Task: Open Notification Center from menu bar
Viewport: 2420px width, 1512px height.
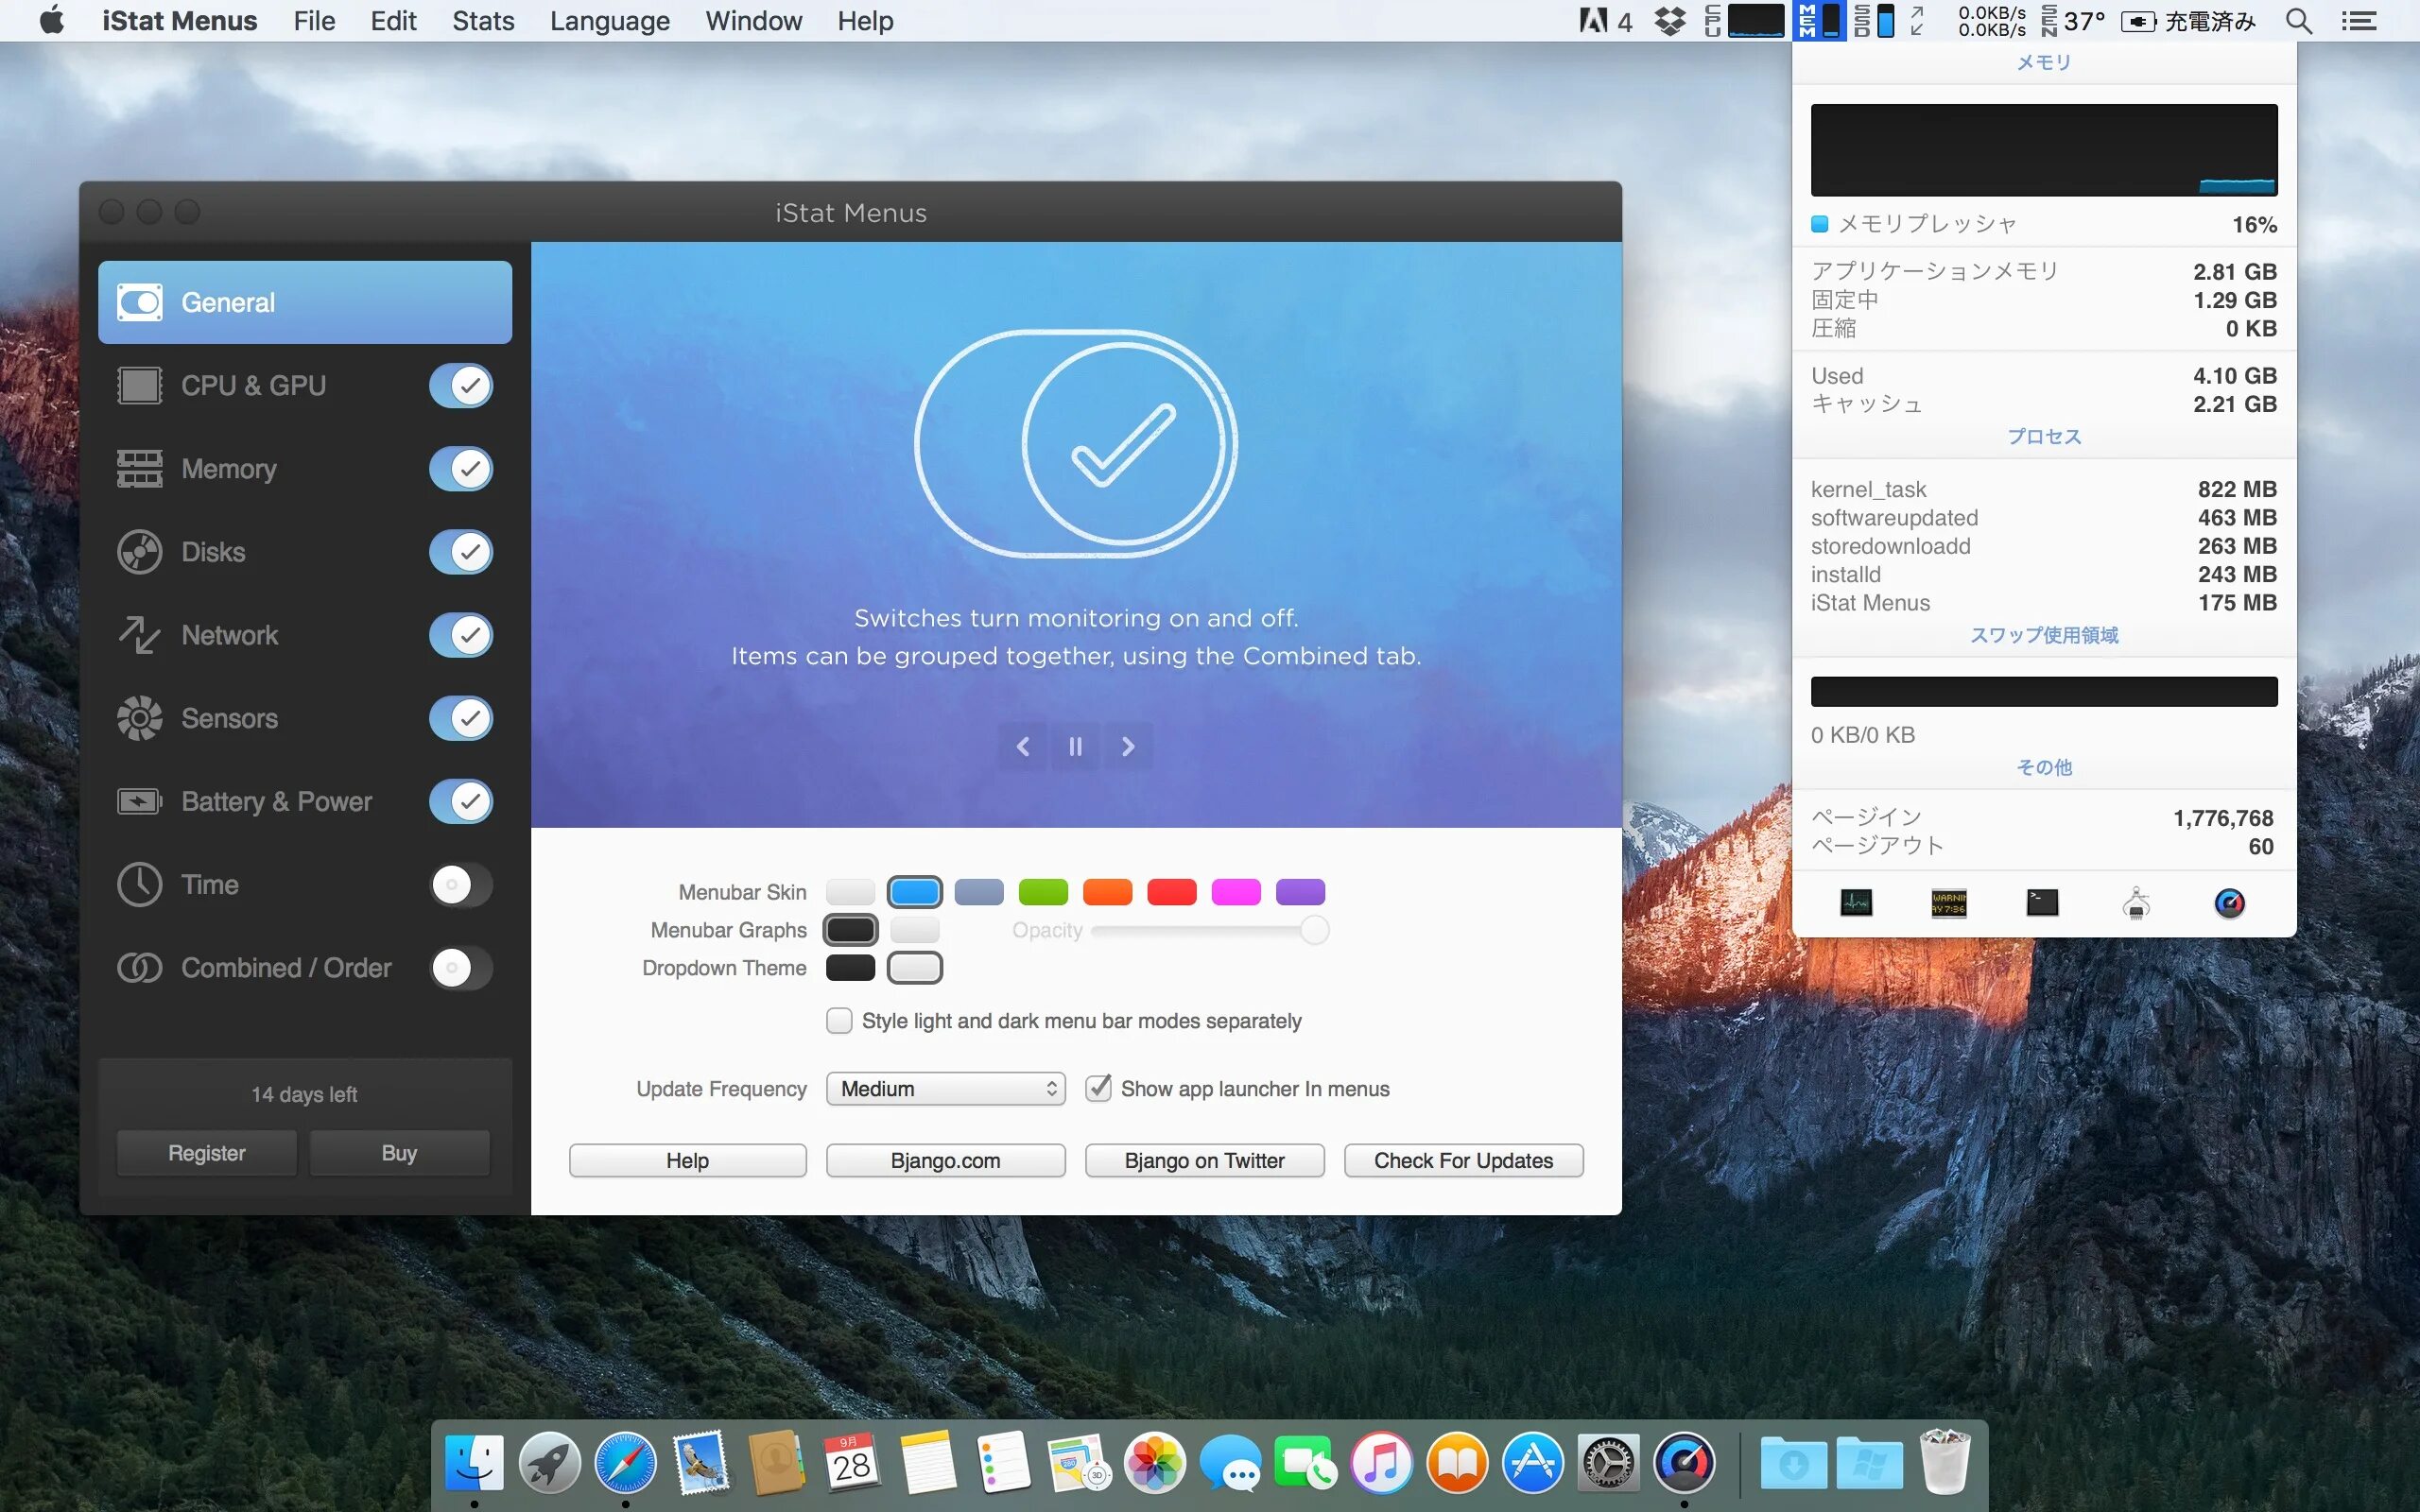Action: [2359, 21]
